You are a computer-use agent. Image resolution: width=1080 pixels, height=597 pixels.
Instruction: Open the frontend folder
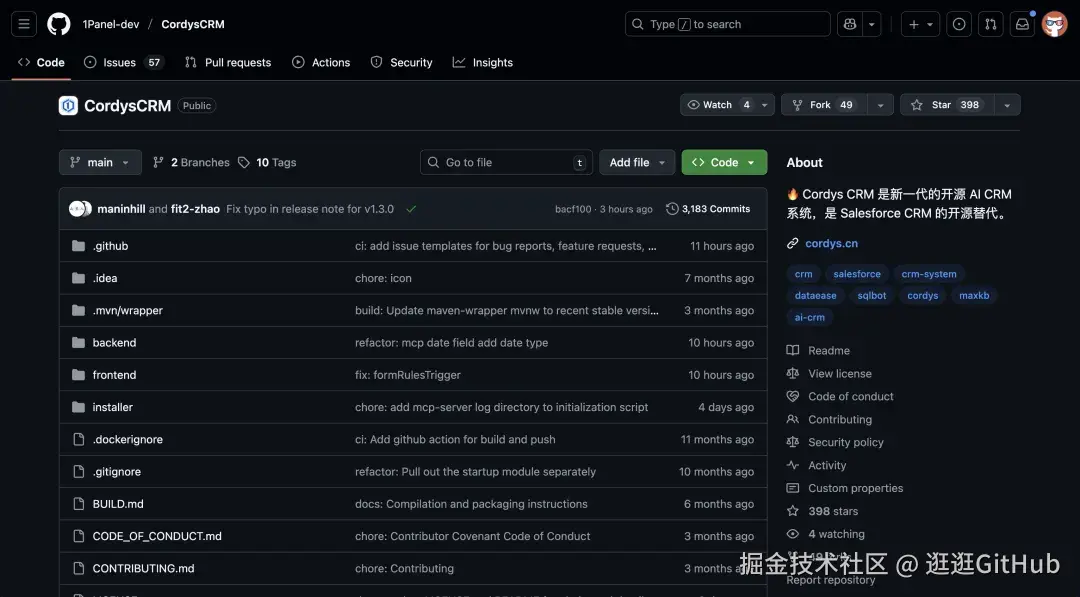[x=114, y=375]
